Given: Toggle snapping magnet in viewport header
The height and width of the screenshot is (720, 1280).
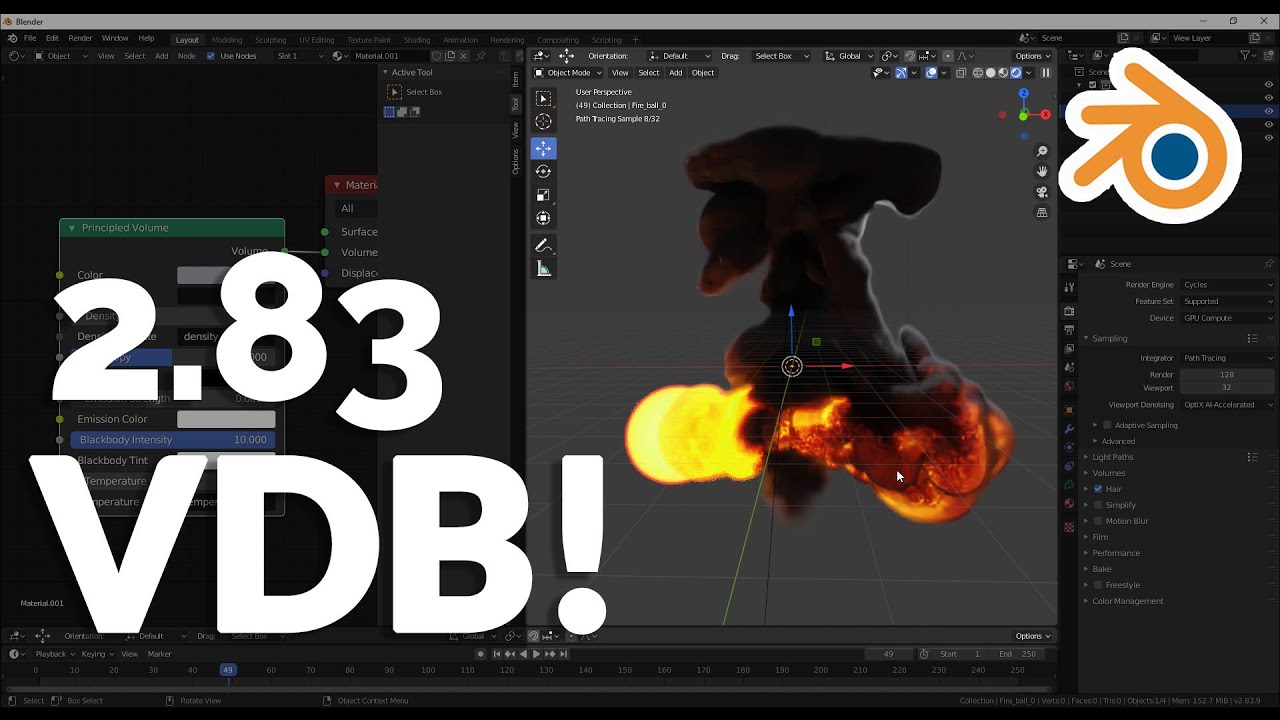Looking at the screenshot, I should pyautogui.click(x=910, y=56).
